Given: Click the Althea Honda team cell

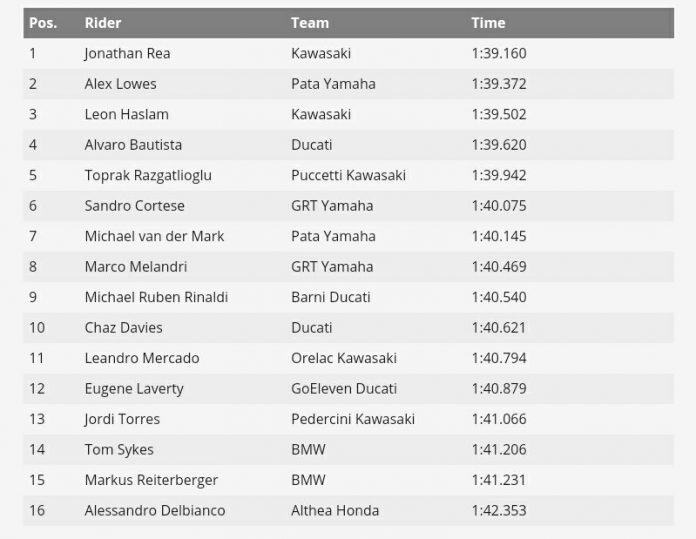Looking at the screenshot, I should [335, 511].
